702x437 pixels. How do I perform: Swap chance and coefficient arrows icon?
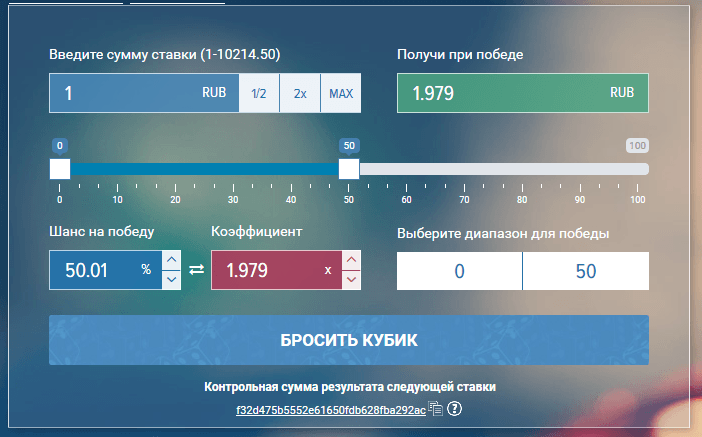(196, 270)
